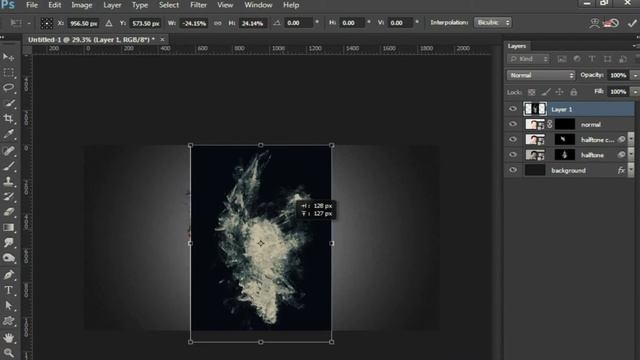Screen dimensions: 640x360
Task: Open the Window menu
Action: click(x=258, y=5)
